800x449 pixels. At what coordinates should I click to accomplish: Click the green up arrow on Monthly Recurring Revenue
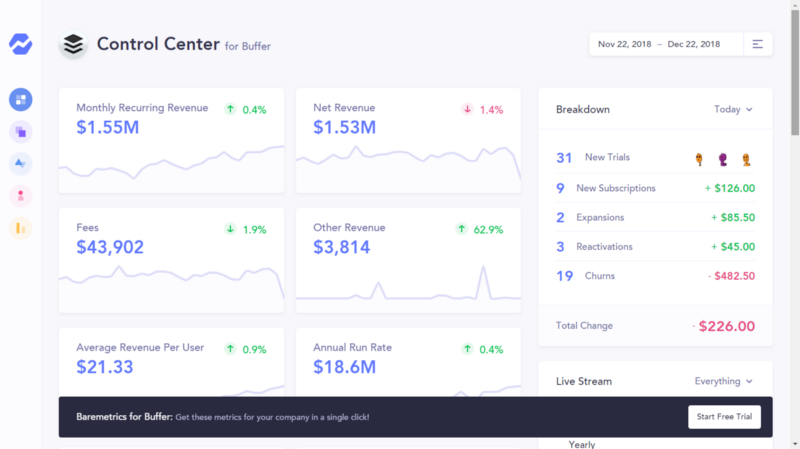(231, 109)
